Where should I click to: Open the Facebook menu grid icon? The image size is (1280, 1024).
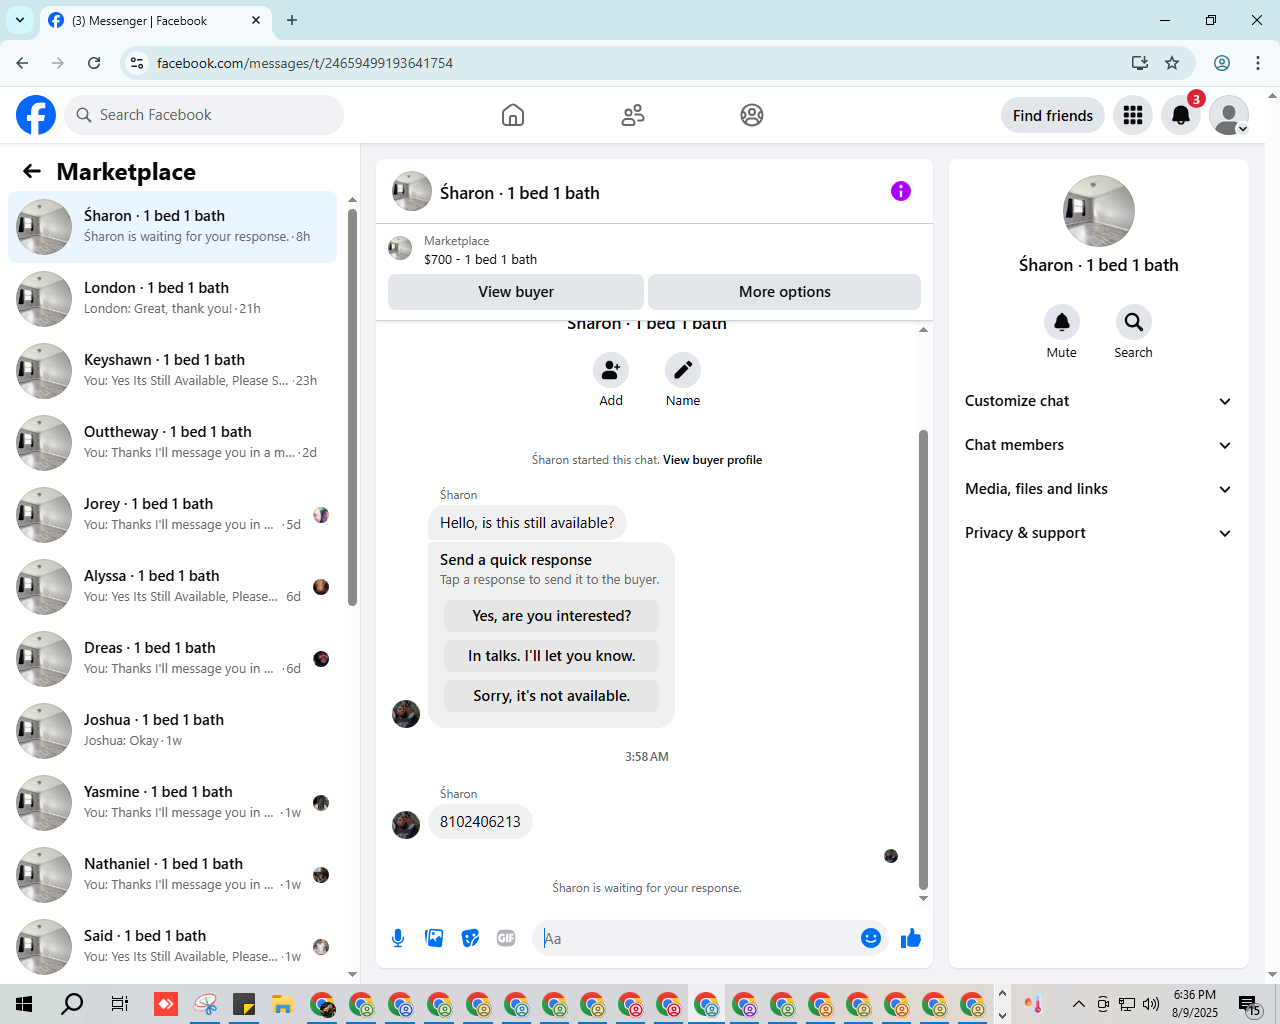[1133, 115]
